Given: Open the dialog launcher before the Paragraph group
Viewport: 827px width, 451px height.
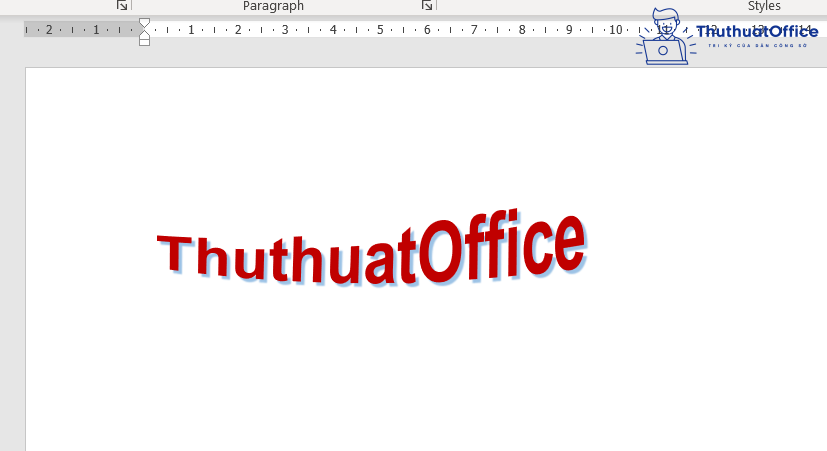Looking at the screenshot, I should pos(122,5).
